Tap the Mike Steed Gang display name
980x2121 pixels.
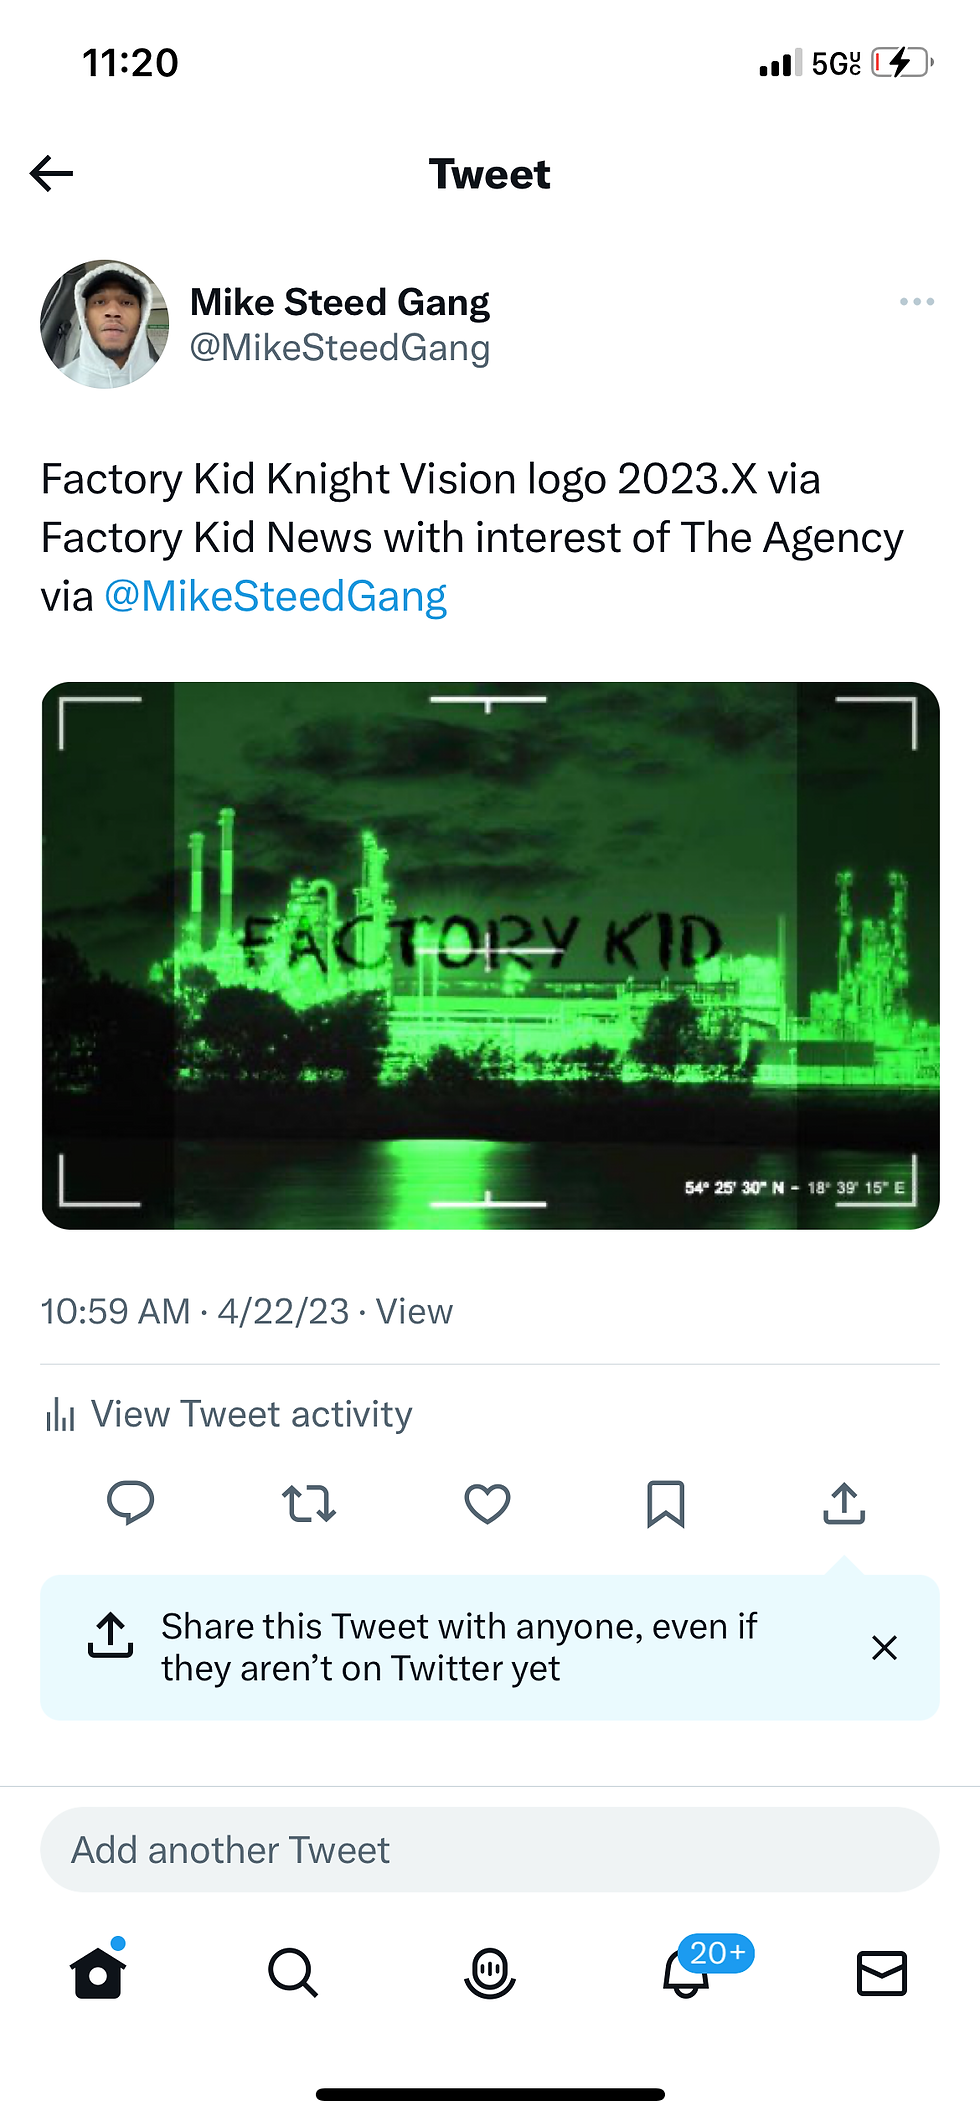pos(340,302)
